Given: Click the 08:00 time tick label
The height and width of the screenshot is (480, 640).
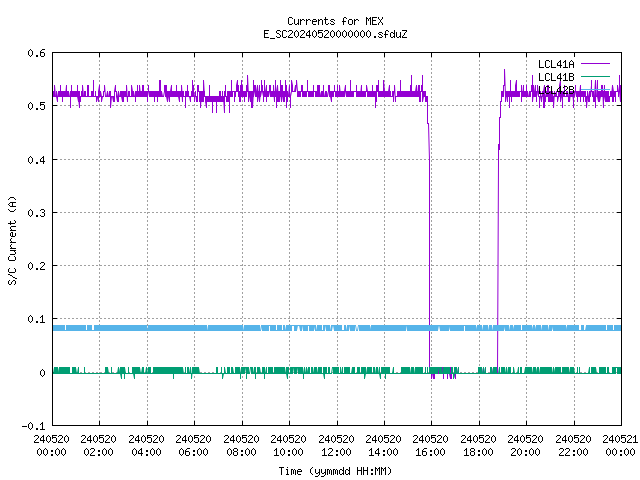Looking at the screenshot, I should tap(241, 452).
